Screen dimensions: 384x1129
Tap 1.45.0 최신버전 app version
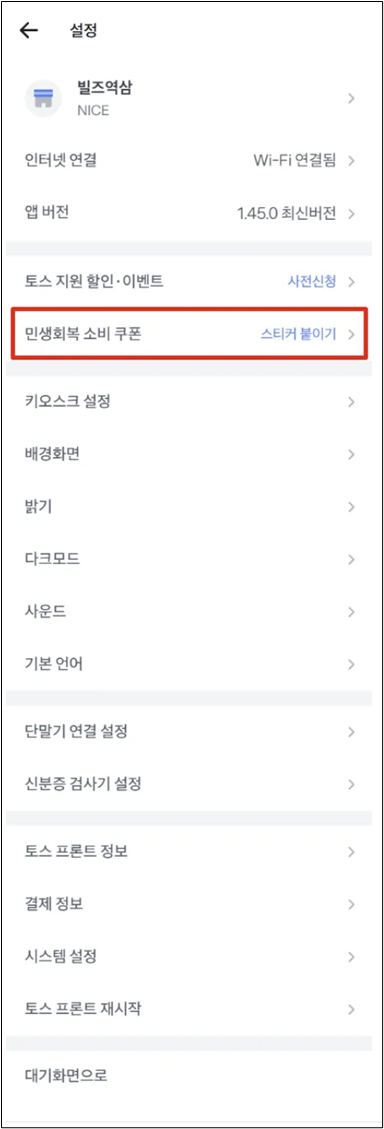(287, 214)
